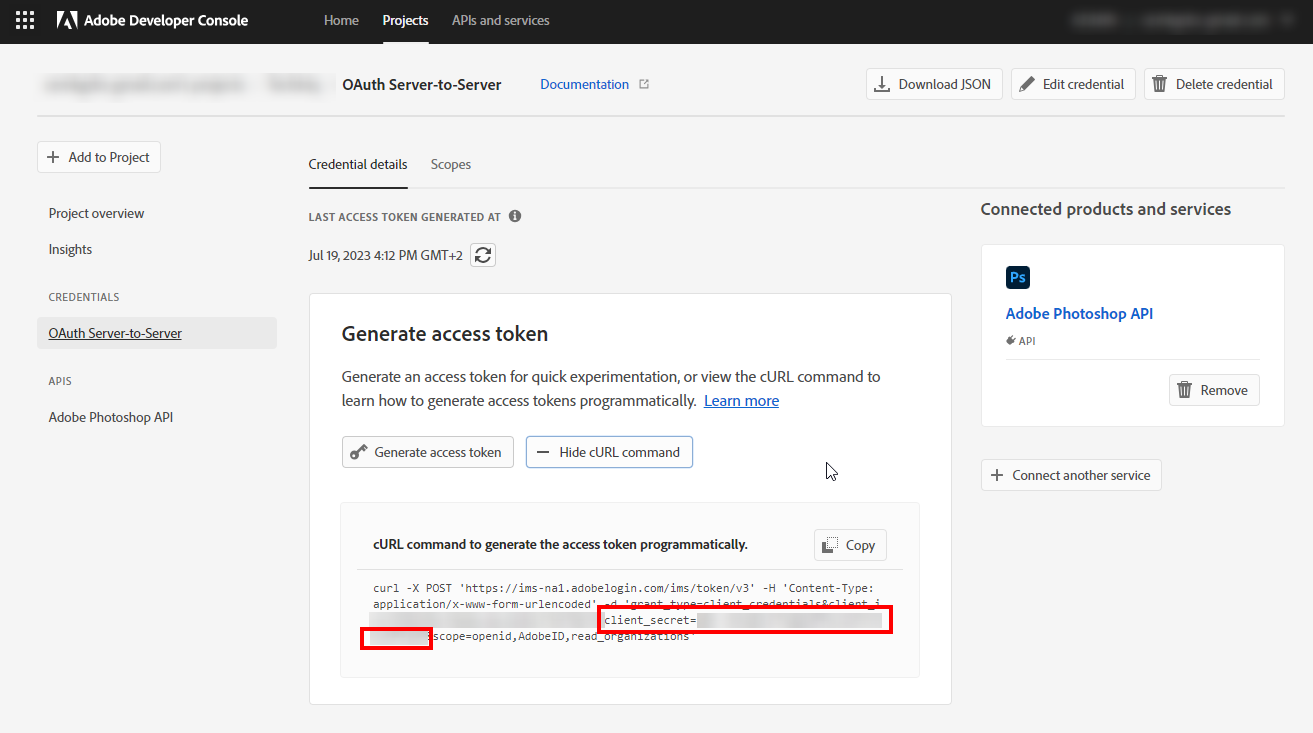1313x733 pixels.
Task: Click the info icon beside token label
Action: [515, 216]
